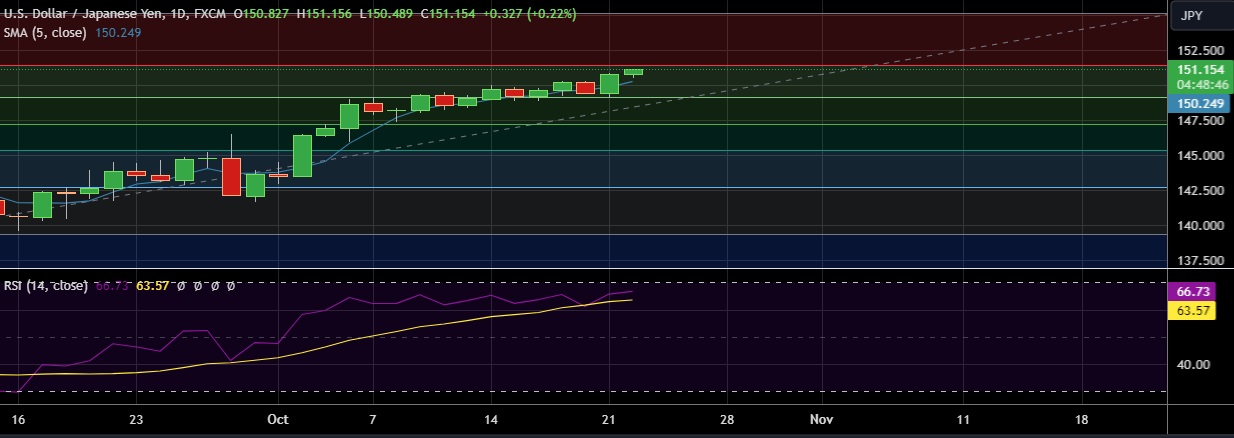Click the 150.249 value in the SMA legend
Screen dimensions: 1234x438
tap(118, 32)
